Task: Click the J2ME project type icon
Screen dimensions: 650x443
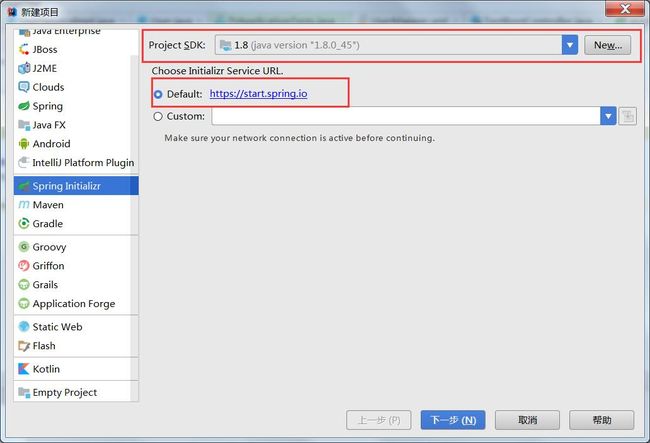Action: (24, 68)
